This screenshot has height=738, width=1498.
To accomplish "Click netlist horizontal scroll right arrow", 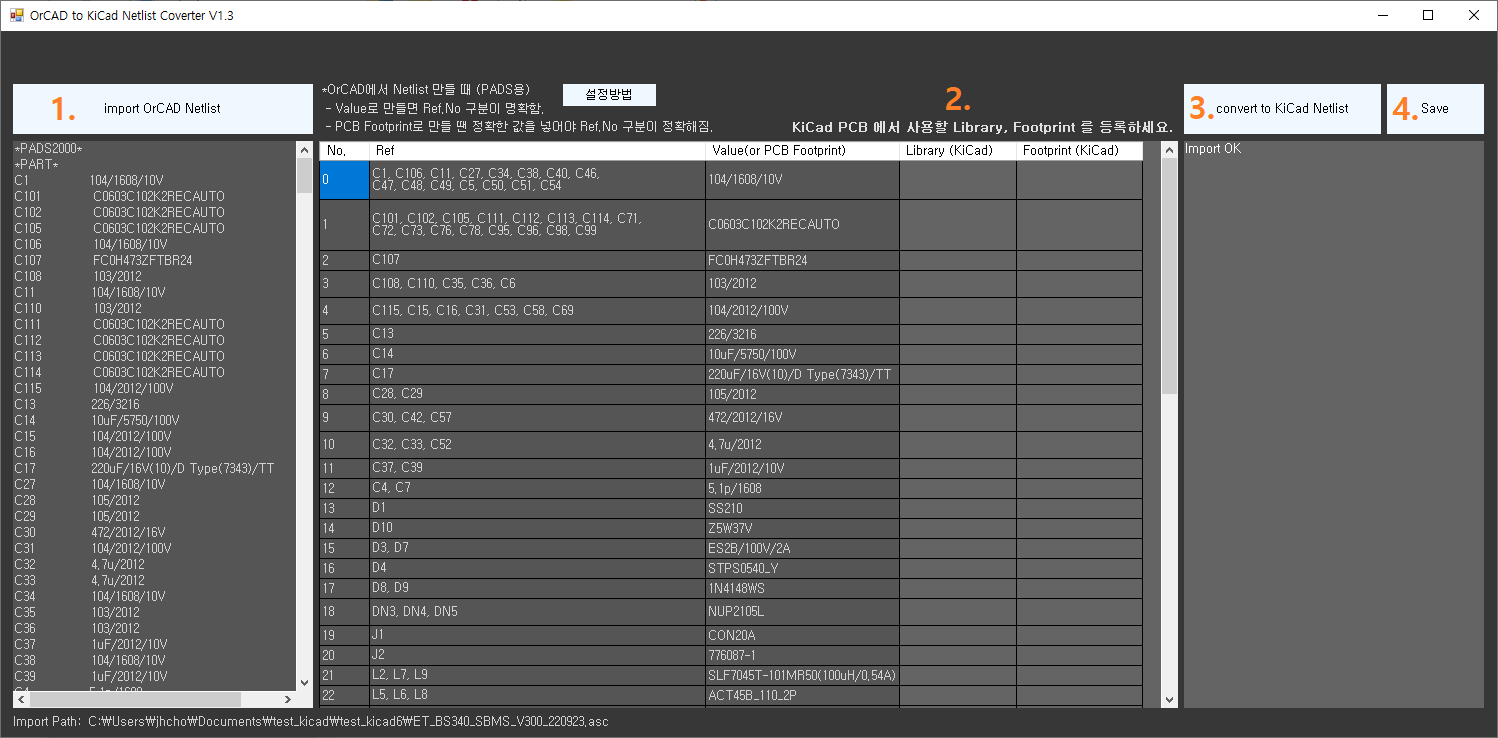I will pyautogui.click(x=289, y=700).
